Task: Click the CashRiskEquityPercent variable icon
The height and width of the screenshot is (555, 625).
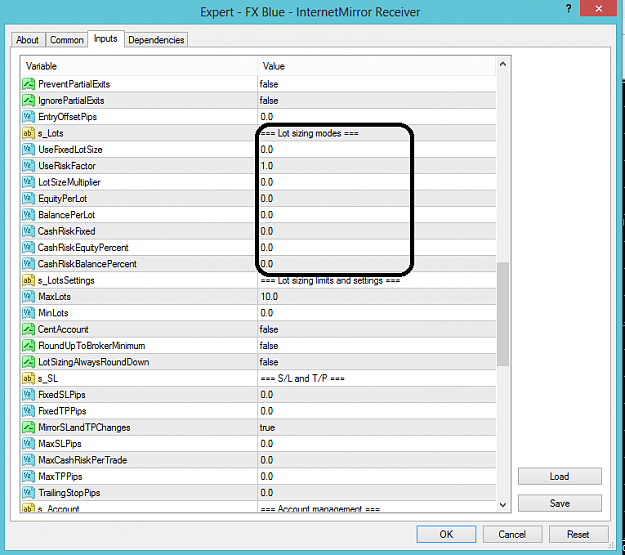Action: pyautogui.click(x=28, y=248)
